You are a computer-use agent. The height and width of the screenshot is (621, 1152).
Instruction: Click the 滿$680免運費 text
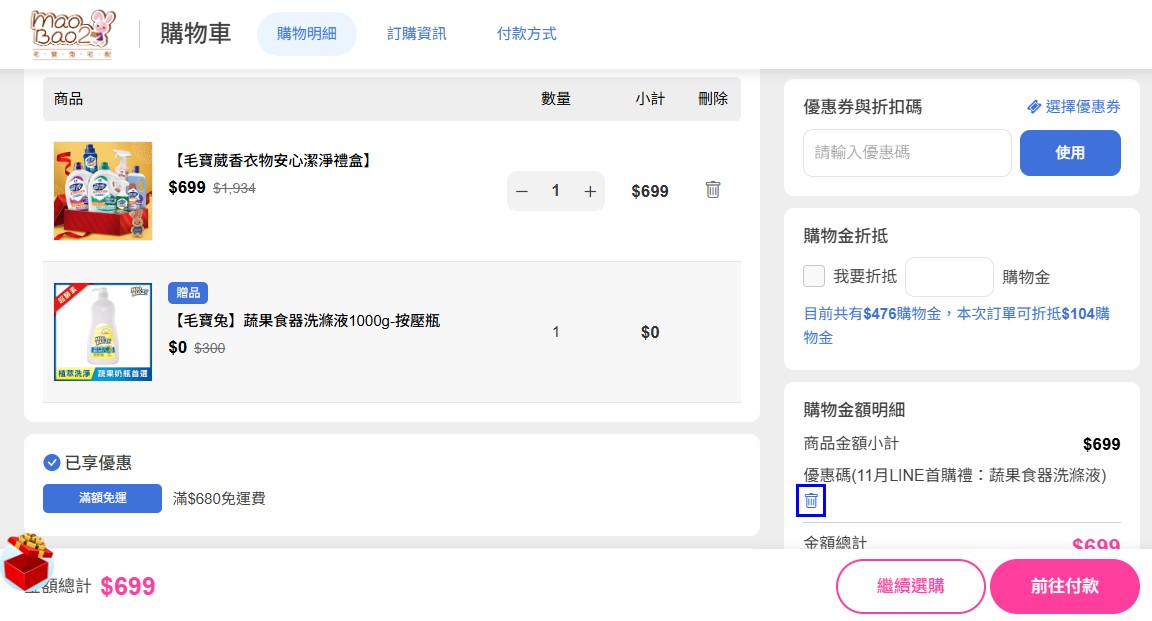coord(219,498)
